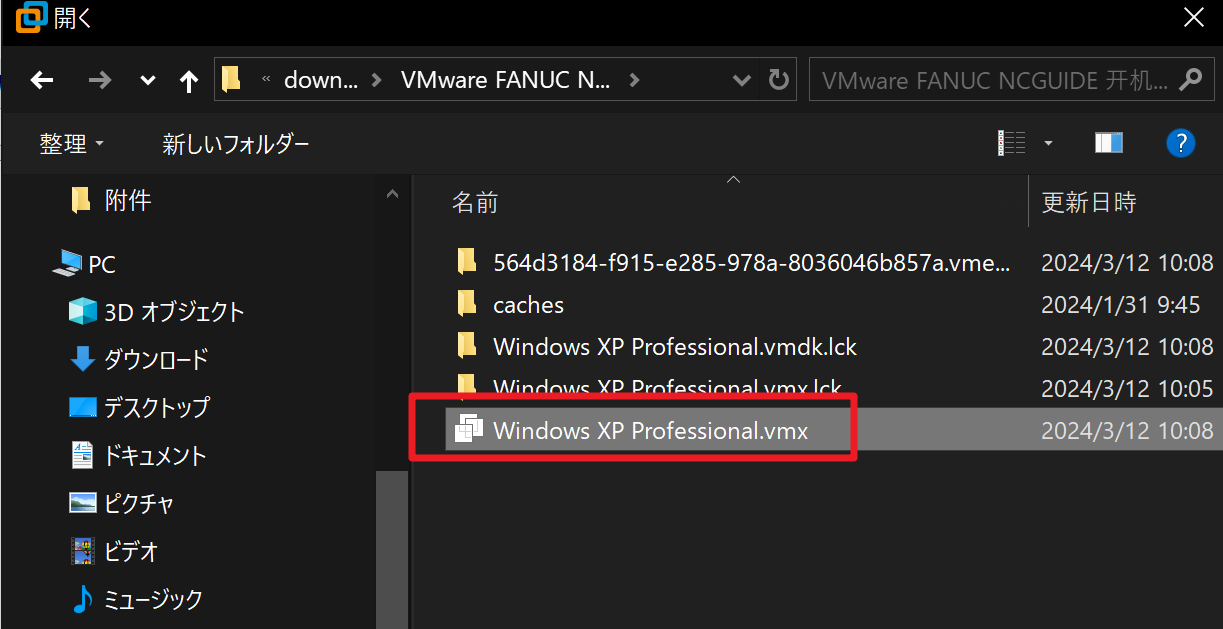Image resolution: width=1223 pixels, height=629 pixels.
Task: Click the 3D オブジェクト cube icon
Action: tap(82, 311)
